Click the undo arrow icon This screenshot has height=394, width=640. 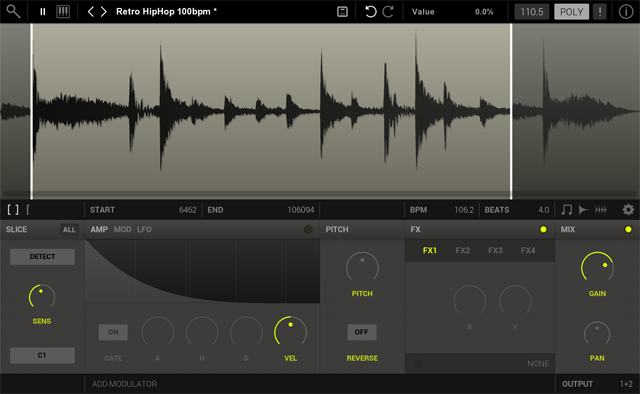370,11
